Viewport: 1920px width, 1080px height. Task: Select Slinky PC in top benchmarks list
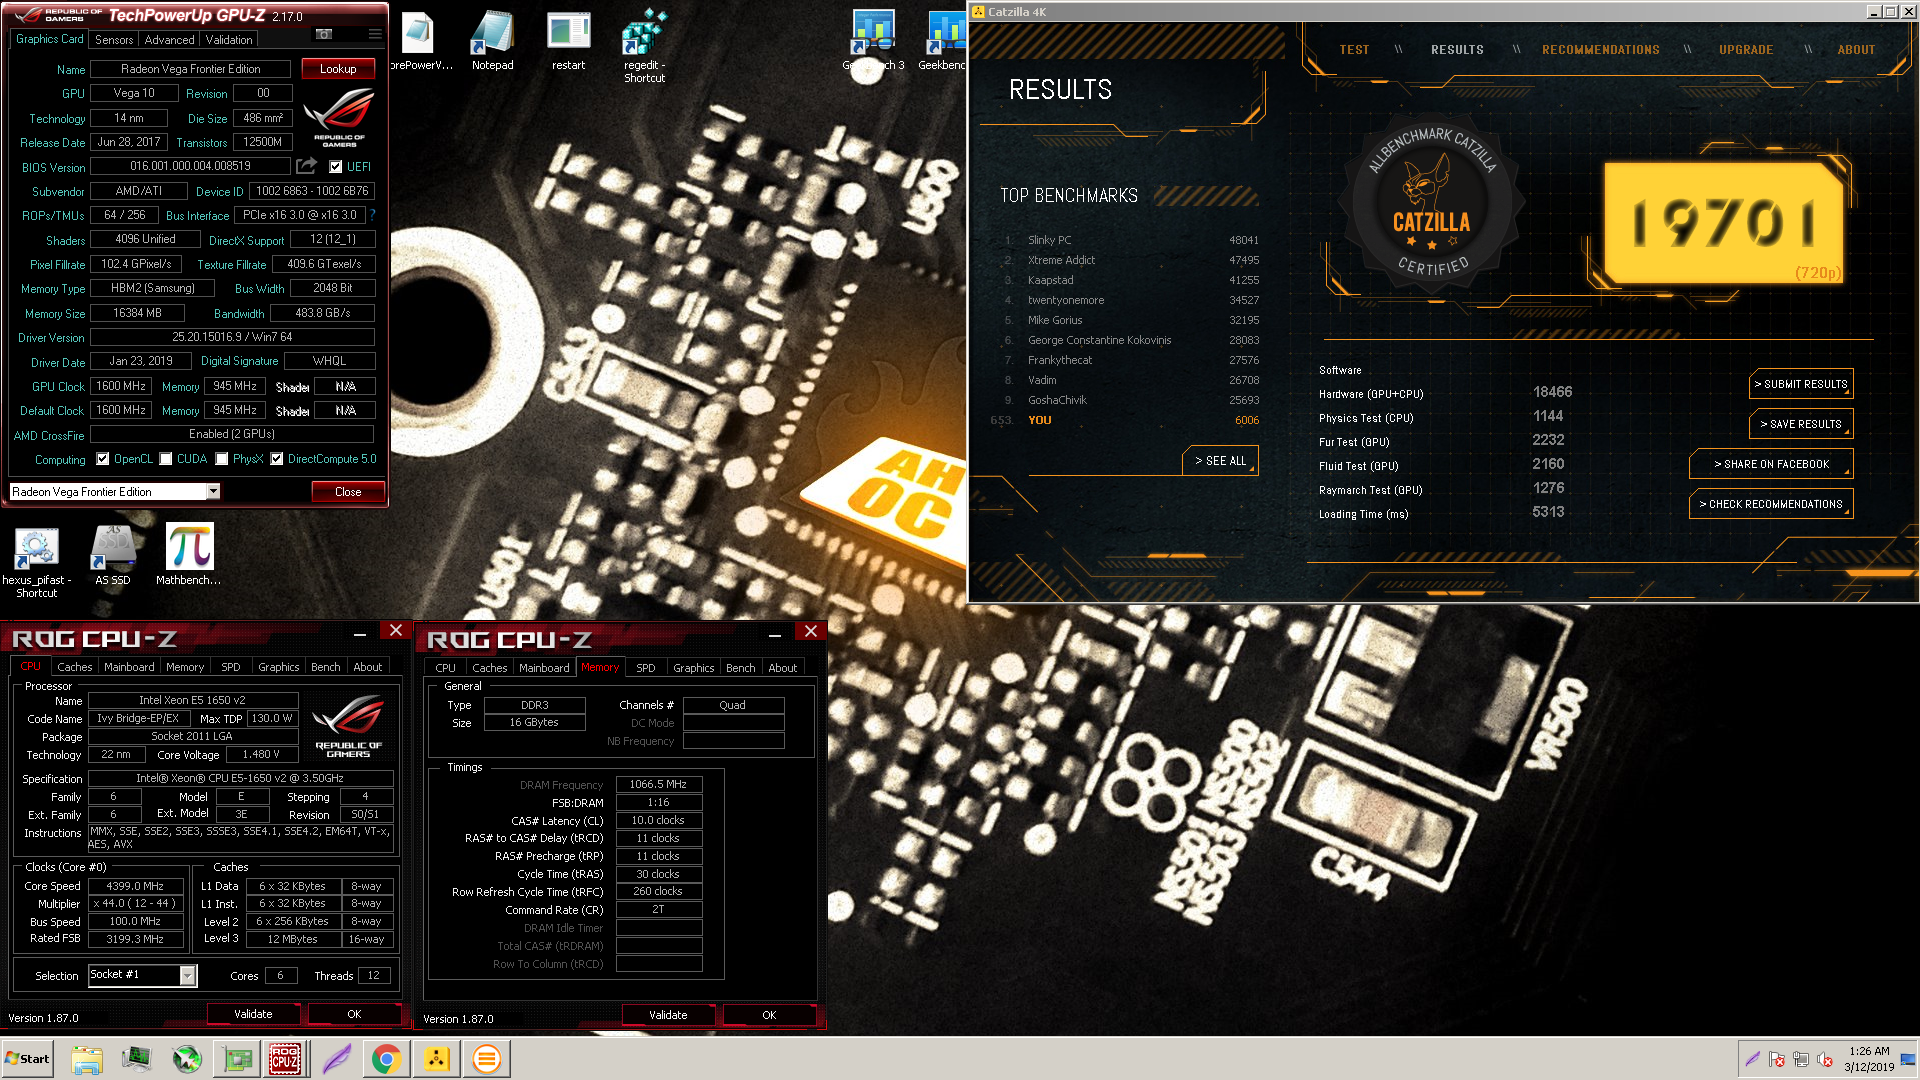click(x=1130, y=240)
